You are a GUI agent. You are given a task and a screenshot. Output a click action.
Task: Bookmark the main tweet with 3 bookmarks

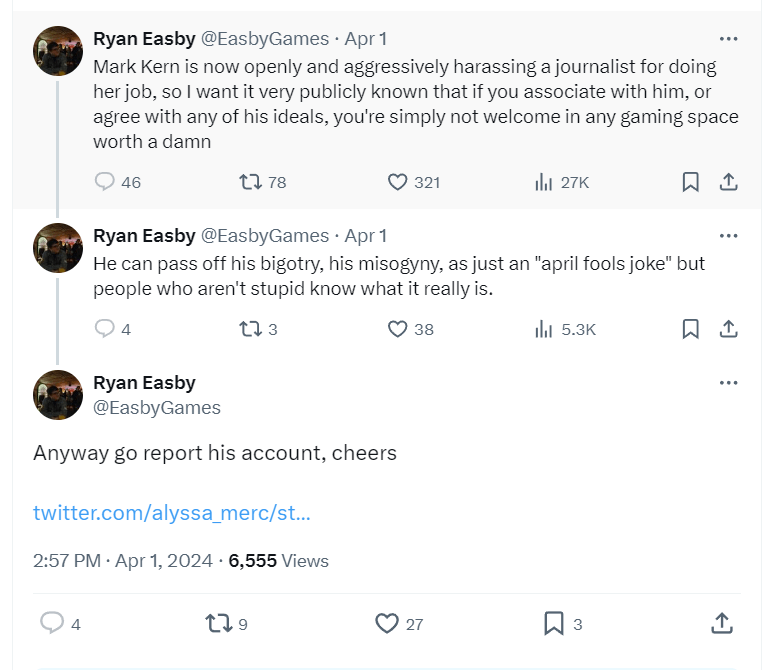[x=554, y=623]
